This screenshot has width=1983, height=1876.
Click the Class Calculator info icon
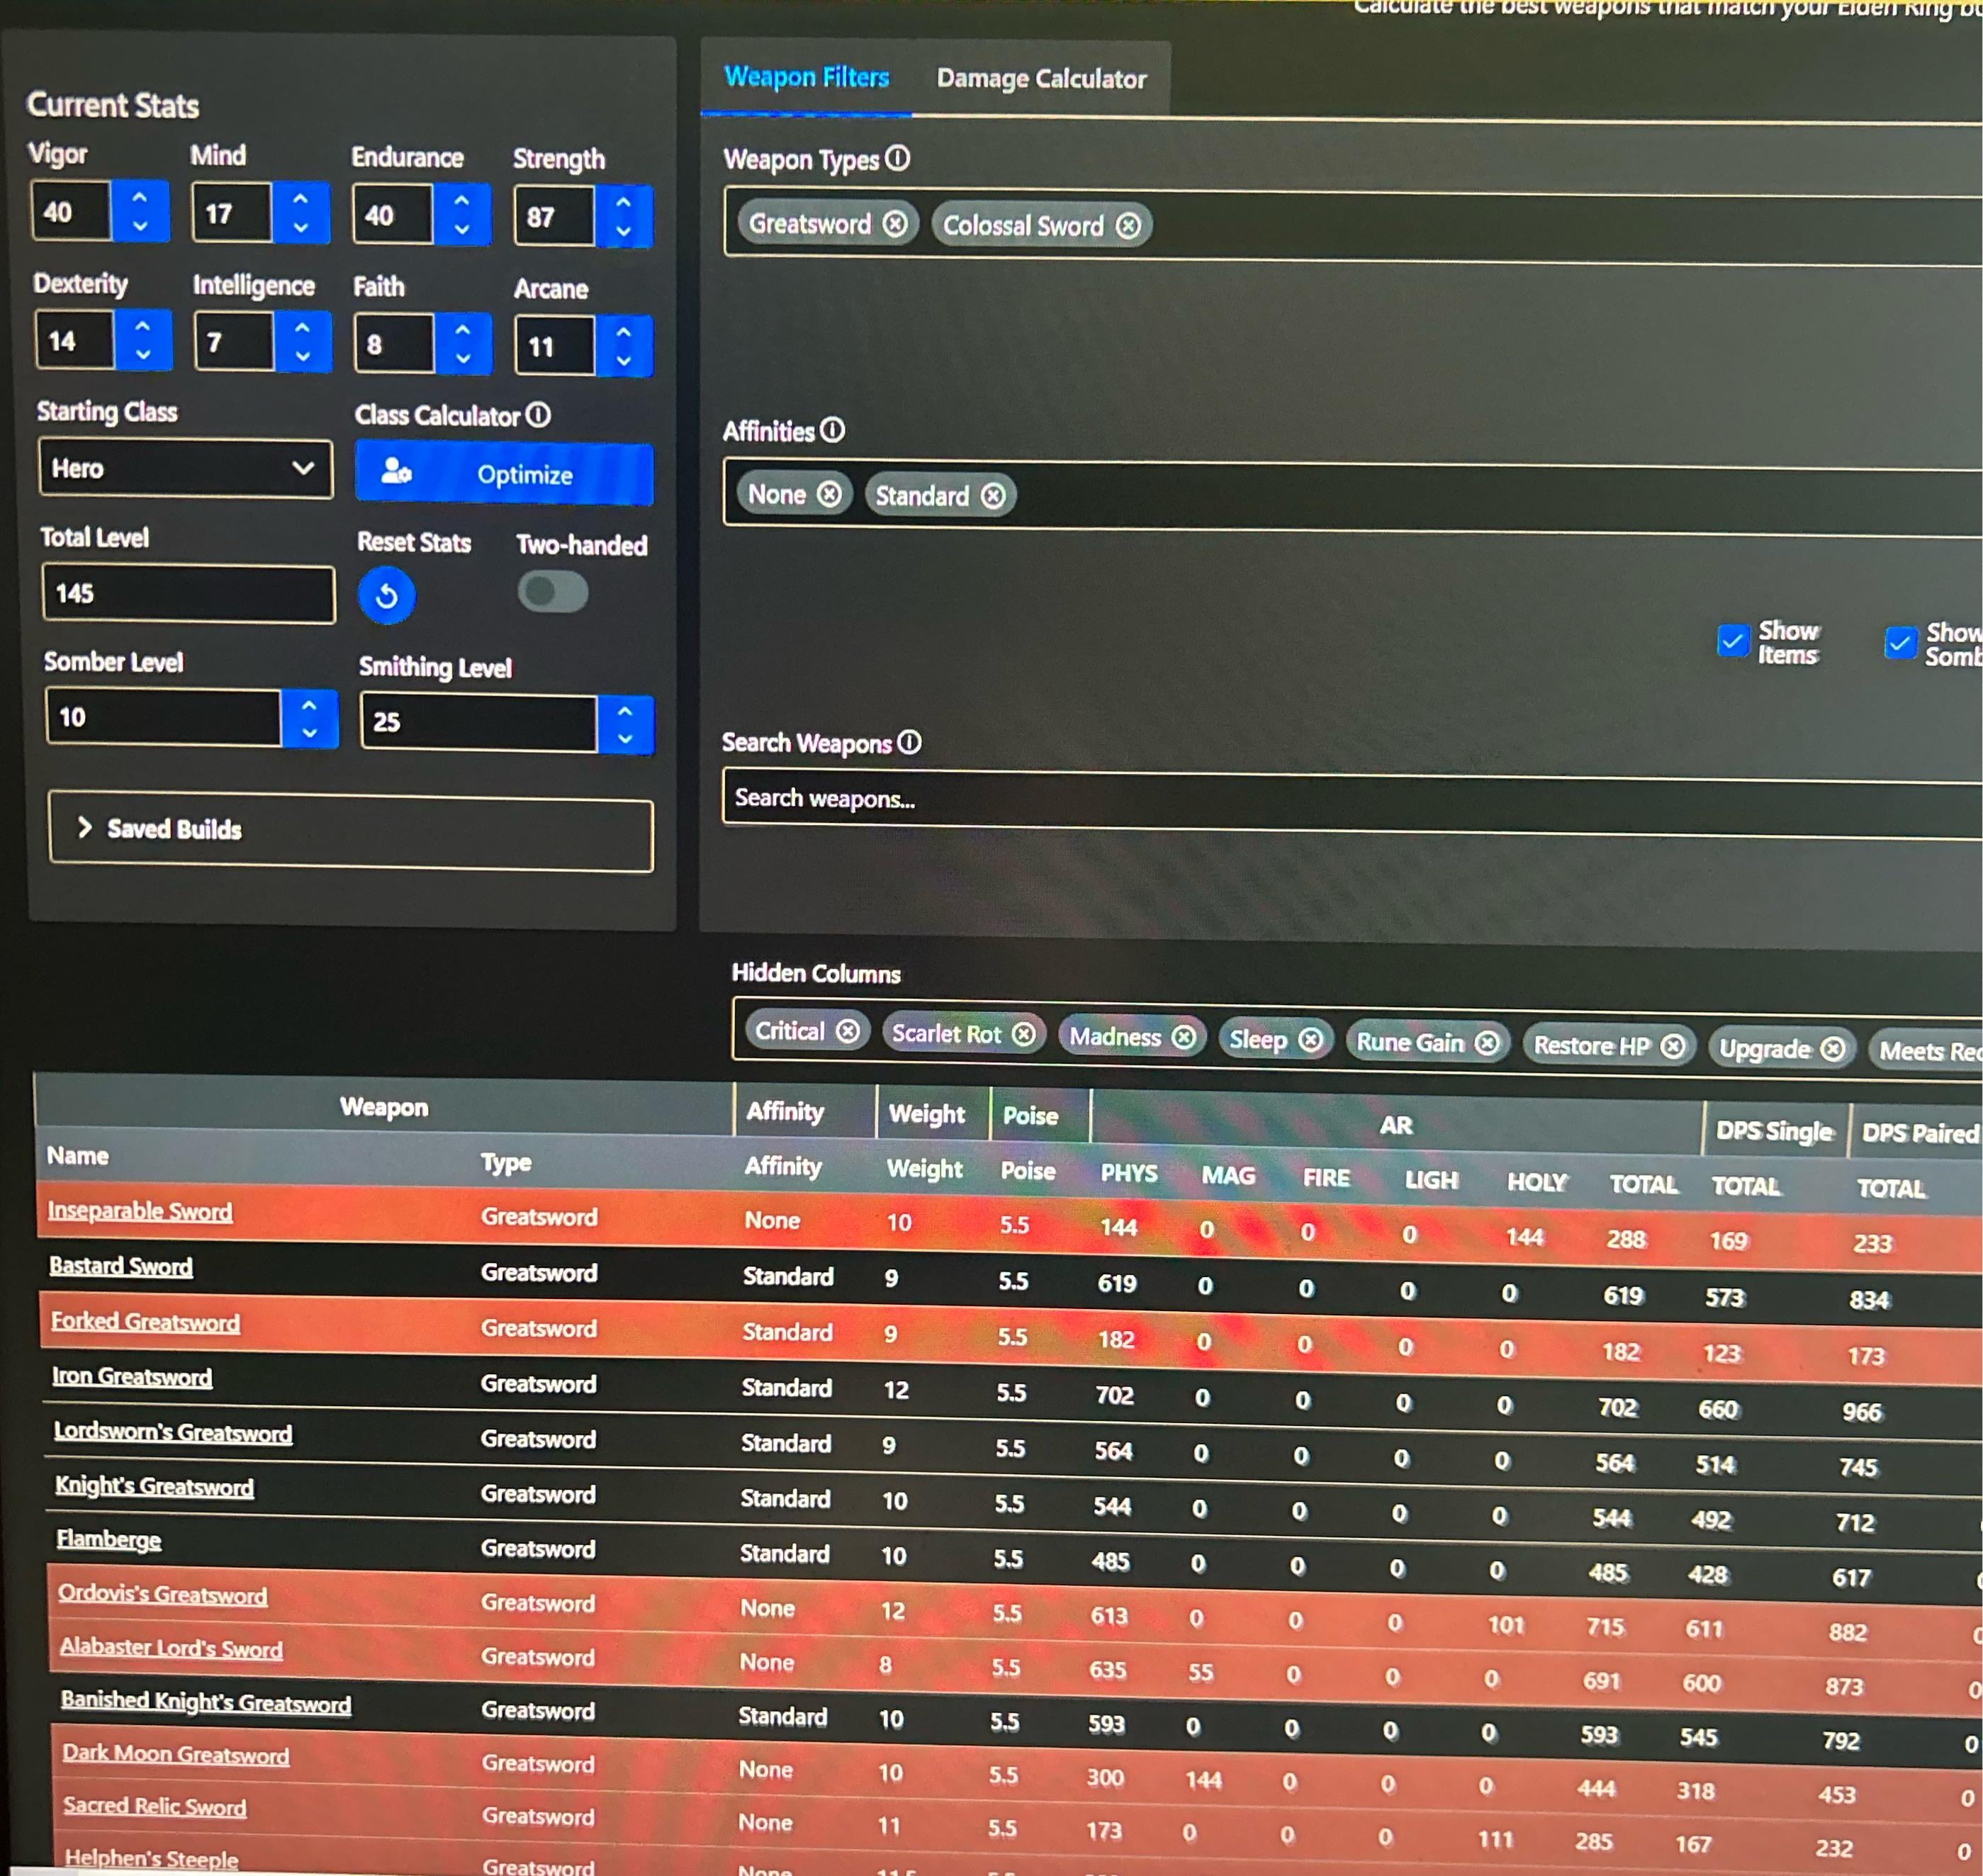538,414
